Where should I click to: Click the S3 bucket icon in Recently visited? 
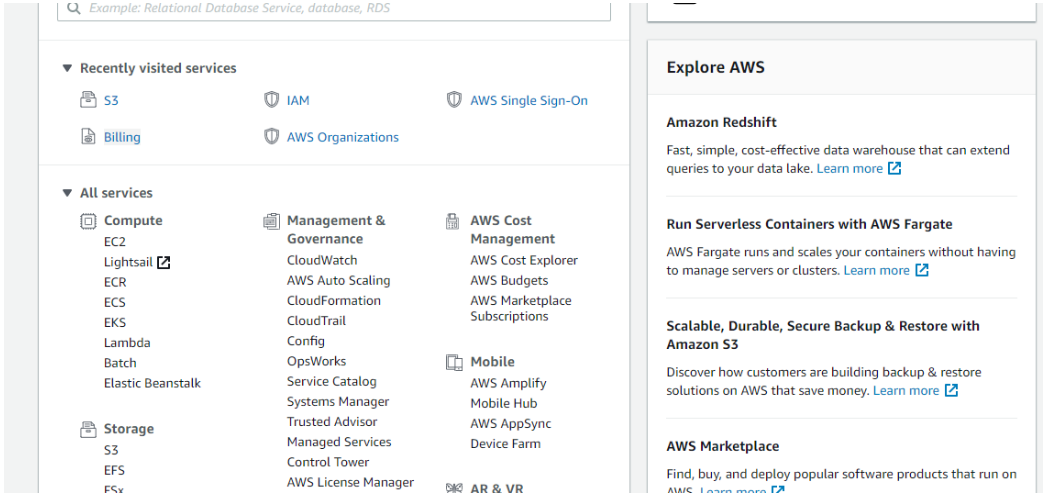click(x=88, y=100)
